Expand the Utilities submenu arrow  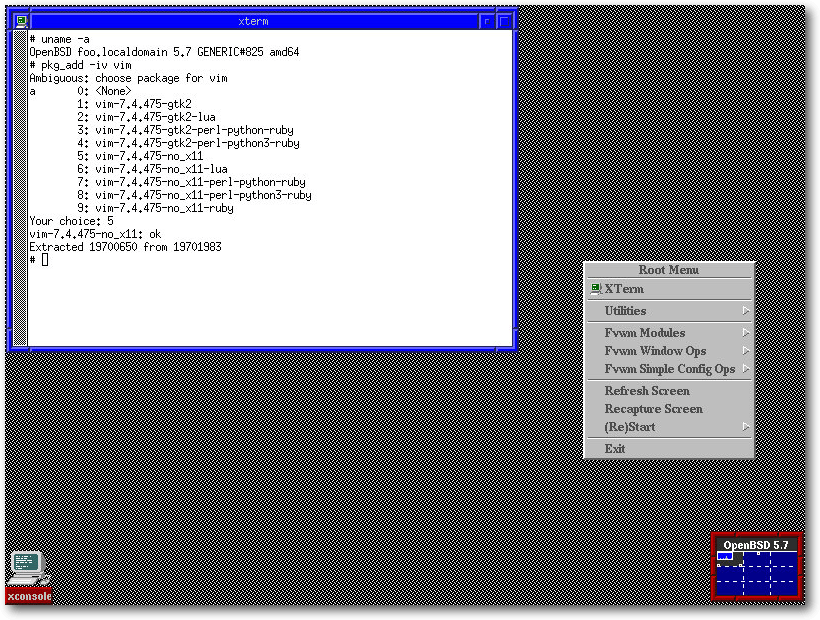click(x=746, y=311)
